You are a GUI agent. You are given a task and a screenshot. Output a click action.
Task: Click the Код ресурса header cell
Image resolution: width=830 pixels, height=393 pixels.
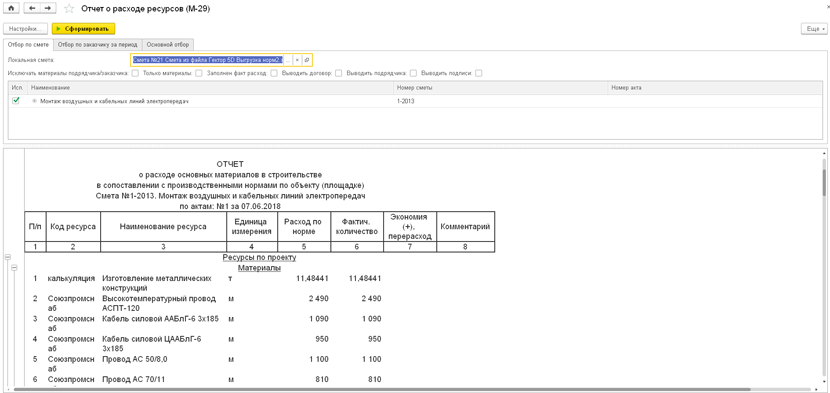click(x=73, y=226)
